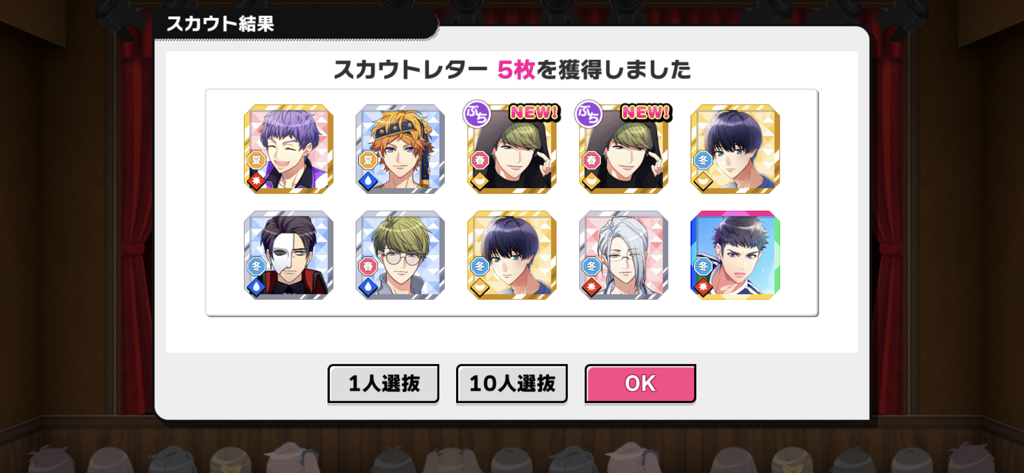Image resolution: width=1024 pixels, height=473 pixels.
Task: Click the purple ぷち badge on first NEW card
Action: 477,113
